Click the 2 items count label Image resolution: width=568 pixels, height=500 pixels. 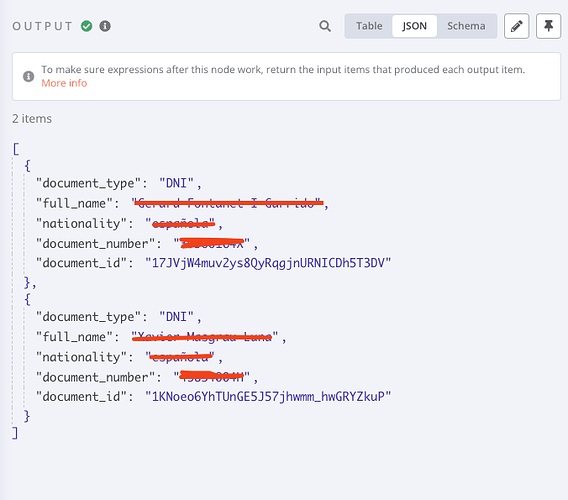coord(32,119)
